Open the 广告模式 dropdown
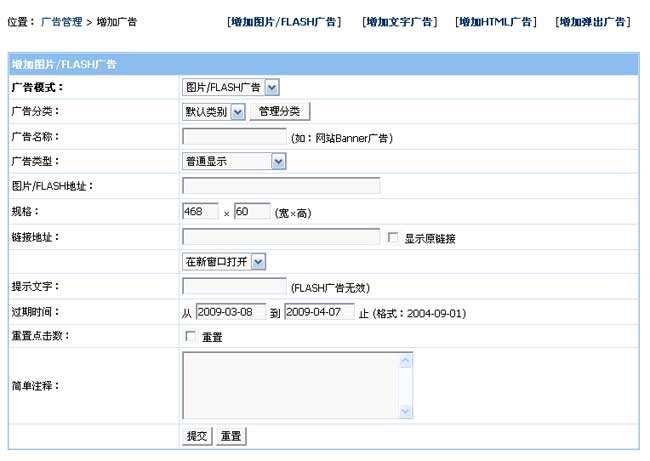This screenshot has height=461, width=650. pyautogui.click(x=230, y=88)
